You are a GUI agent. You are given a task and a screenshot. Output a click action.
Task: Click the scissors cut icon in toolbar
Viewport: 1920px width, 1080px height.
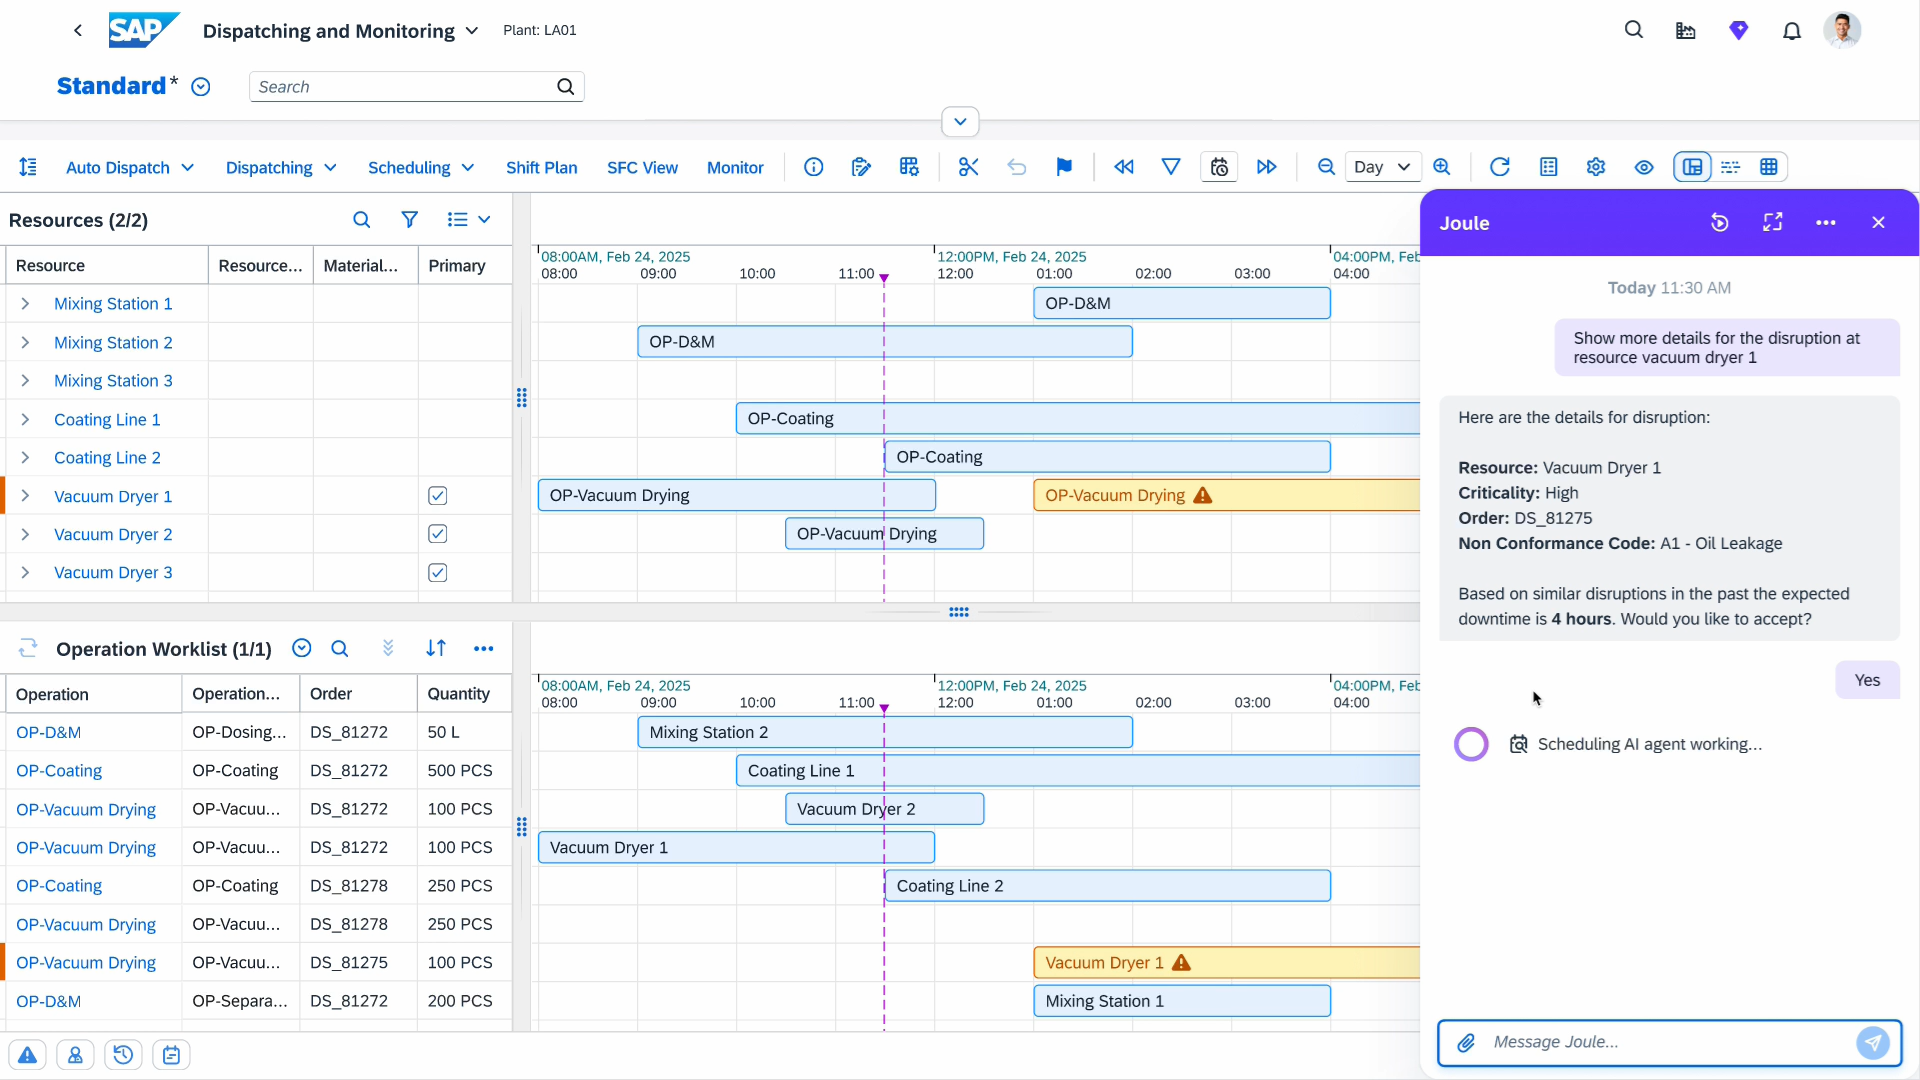968,167
